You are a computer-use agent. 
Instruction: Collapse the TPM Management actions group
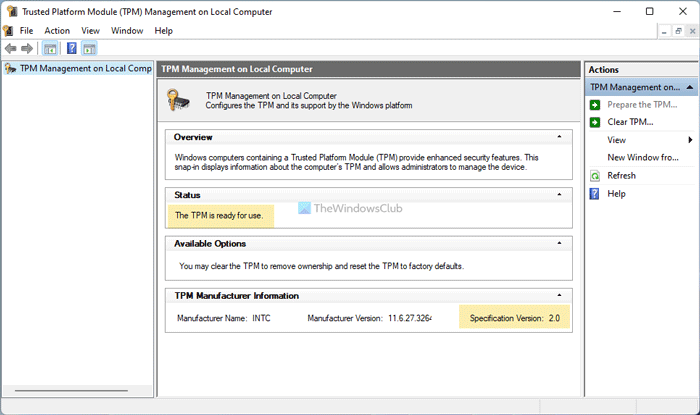(690, 87)
